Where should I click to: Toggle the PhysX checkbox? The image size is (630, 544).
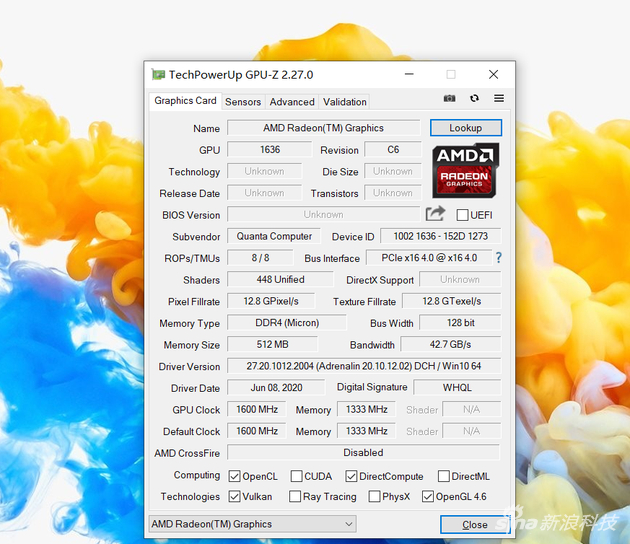pos(374,497)
